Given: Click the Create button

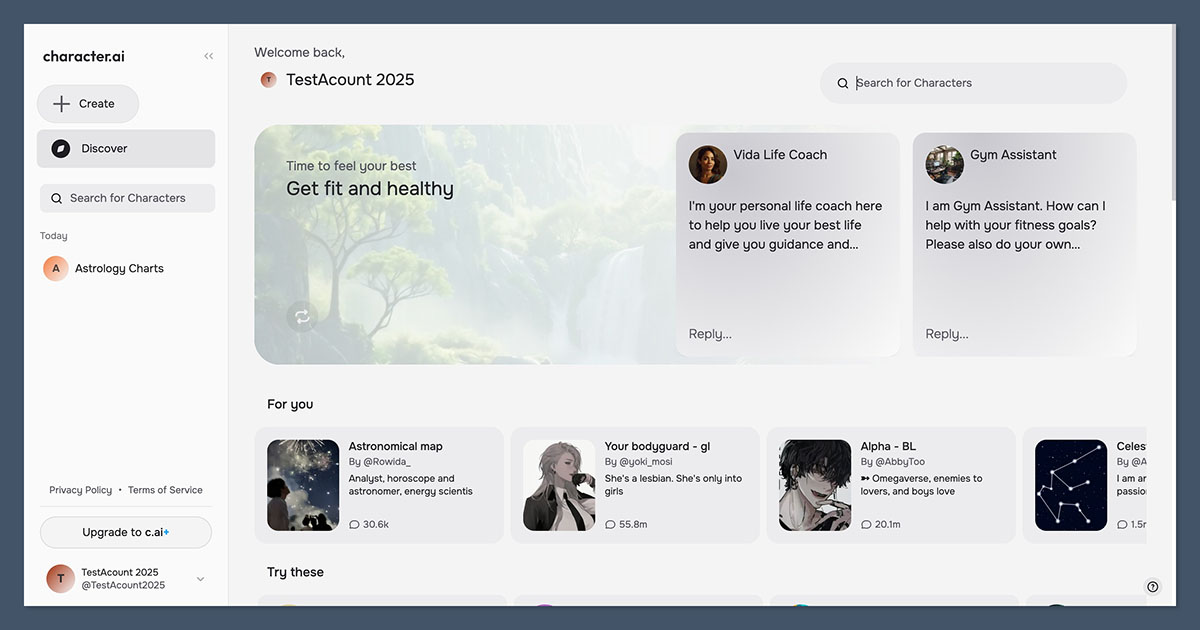Looking at the screenshot, I should pos(88,103).
